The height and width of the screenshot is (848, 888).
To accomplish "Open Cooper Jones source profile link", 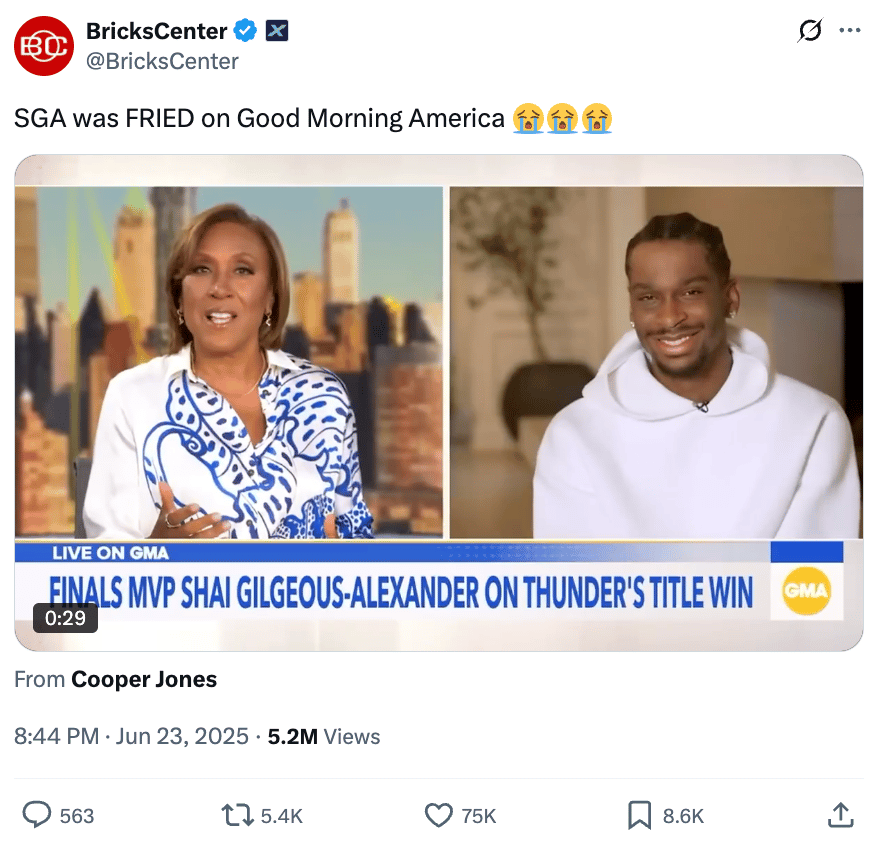I will [144, 679].
